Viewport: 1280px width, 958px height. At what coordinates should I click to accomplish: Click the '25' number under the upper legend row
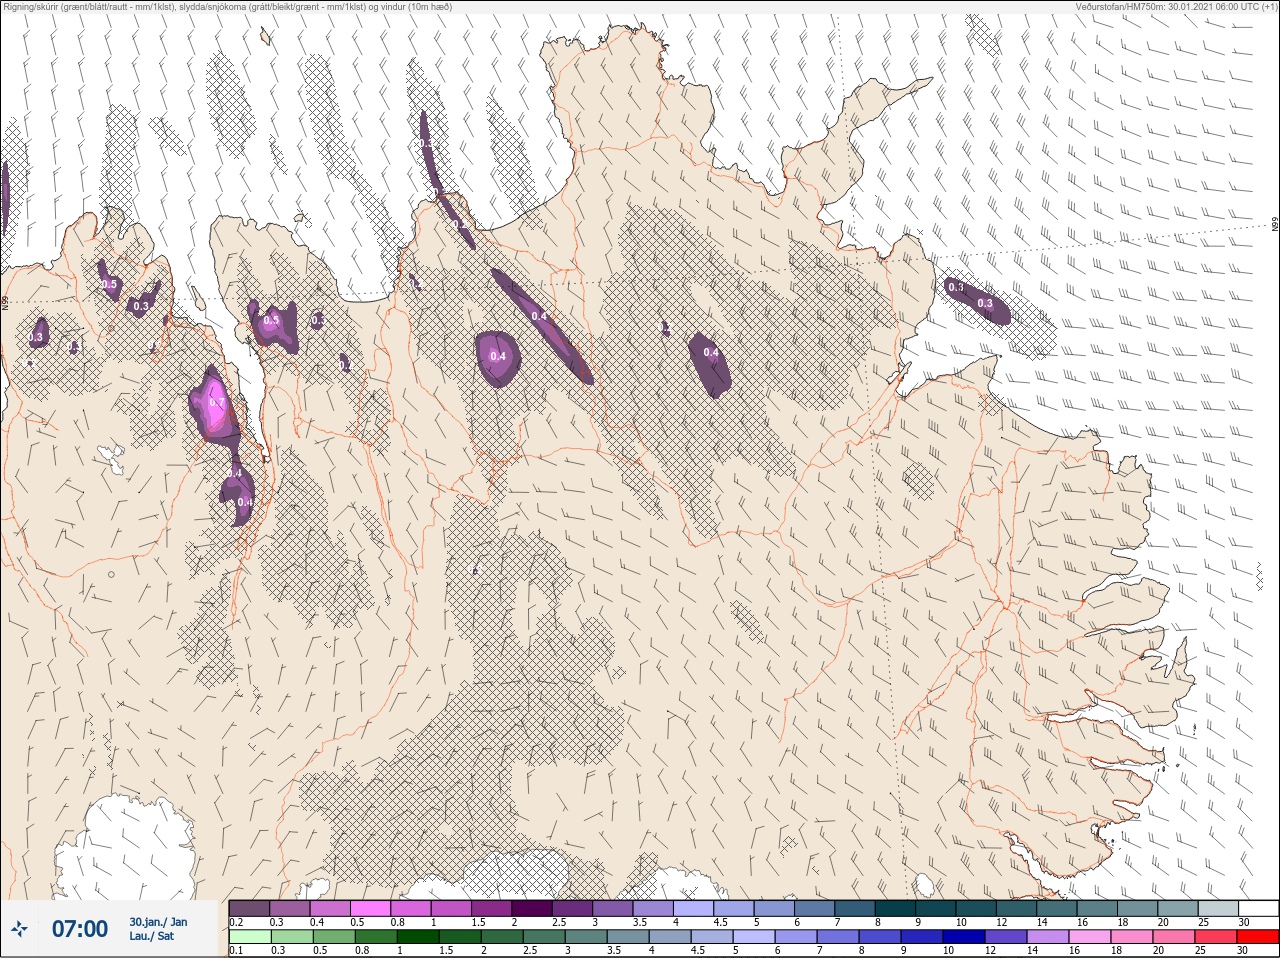pos(1204,922)
